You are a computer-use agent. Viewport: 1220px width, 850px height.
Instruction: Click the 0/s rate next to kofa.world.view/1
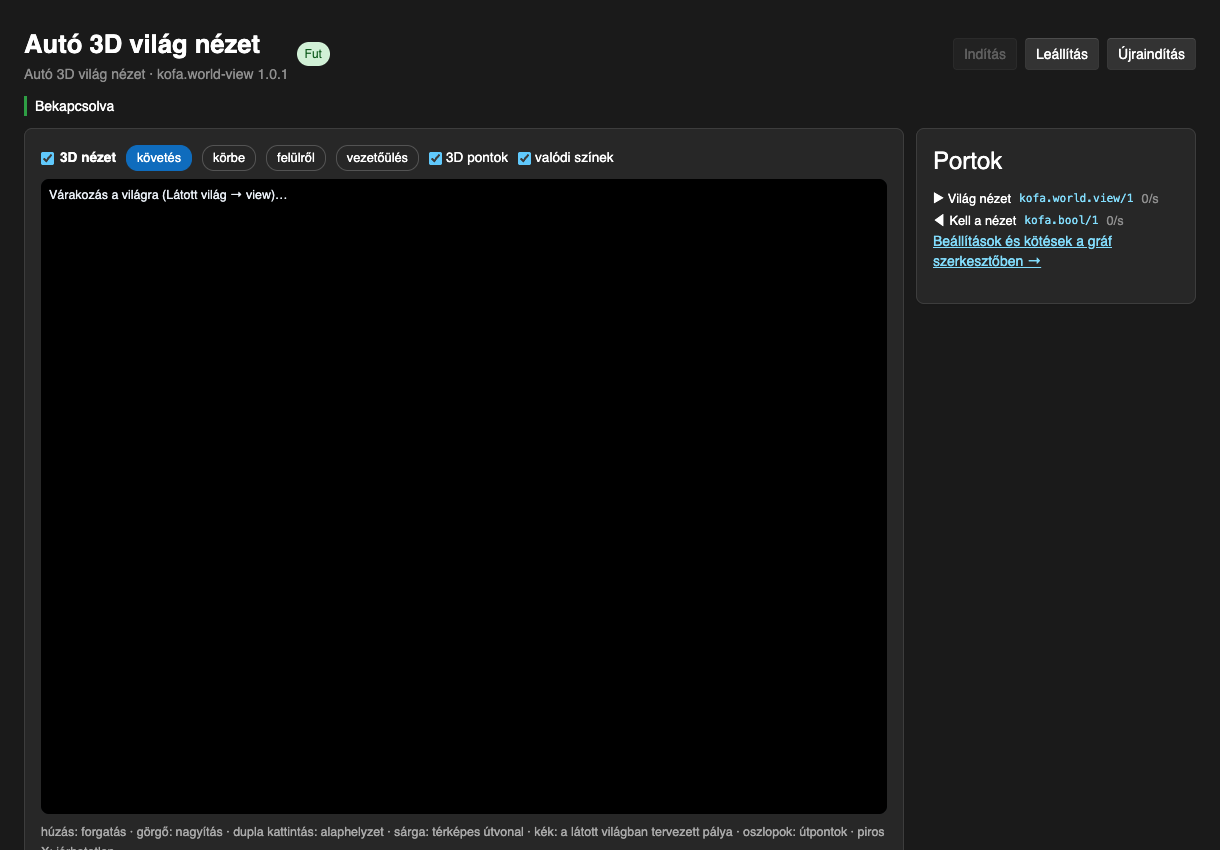tap(1150, 199)
